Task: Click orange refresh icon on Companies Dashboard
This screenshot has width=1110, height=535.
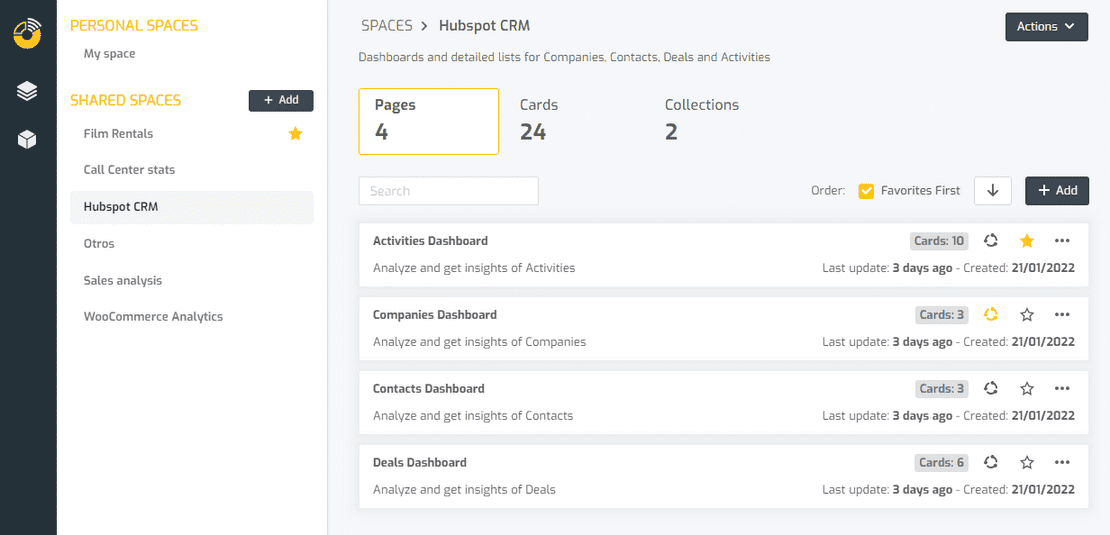Action: point(991,314)
